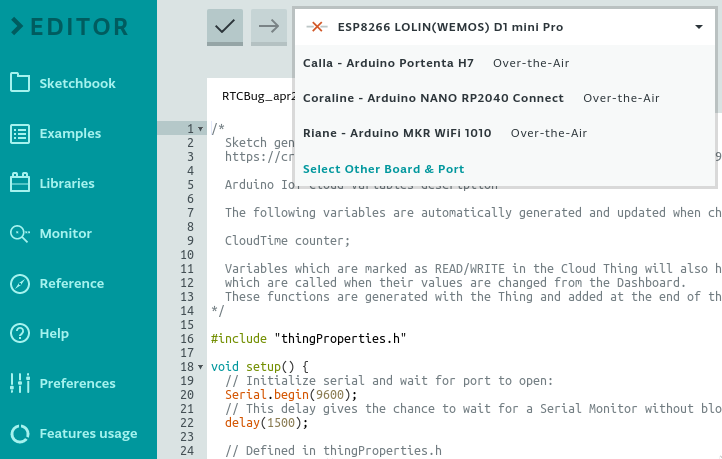Click the Monitor magnifier icon
Screen dimensions: 722x459
20,233
